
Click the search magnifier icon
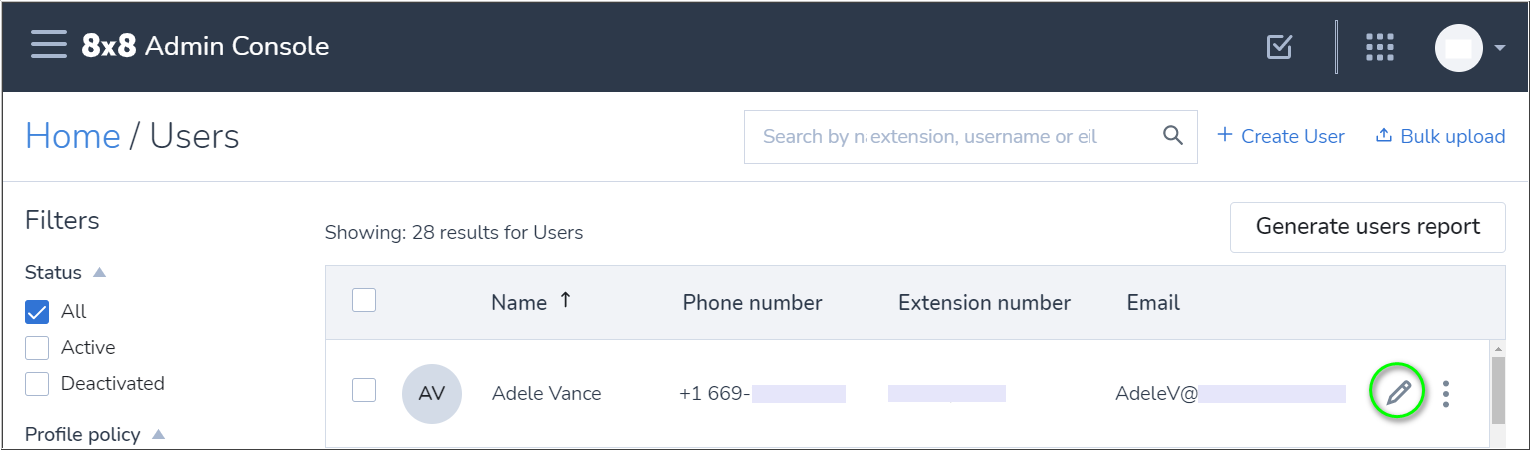(1173, 136)
